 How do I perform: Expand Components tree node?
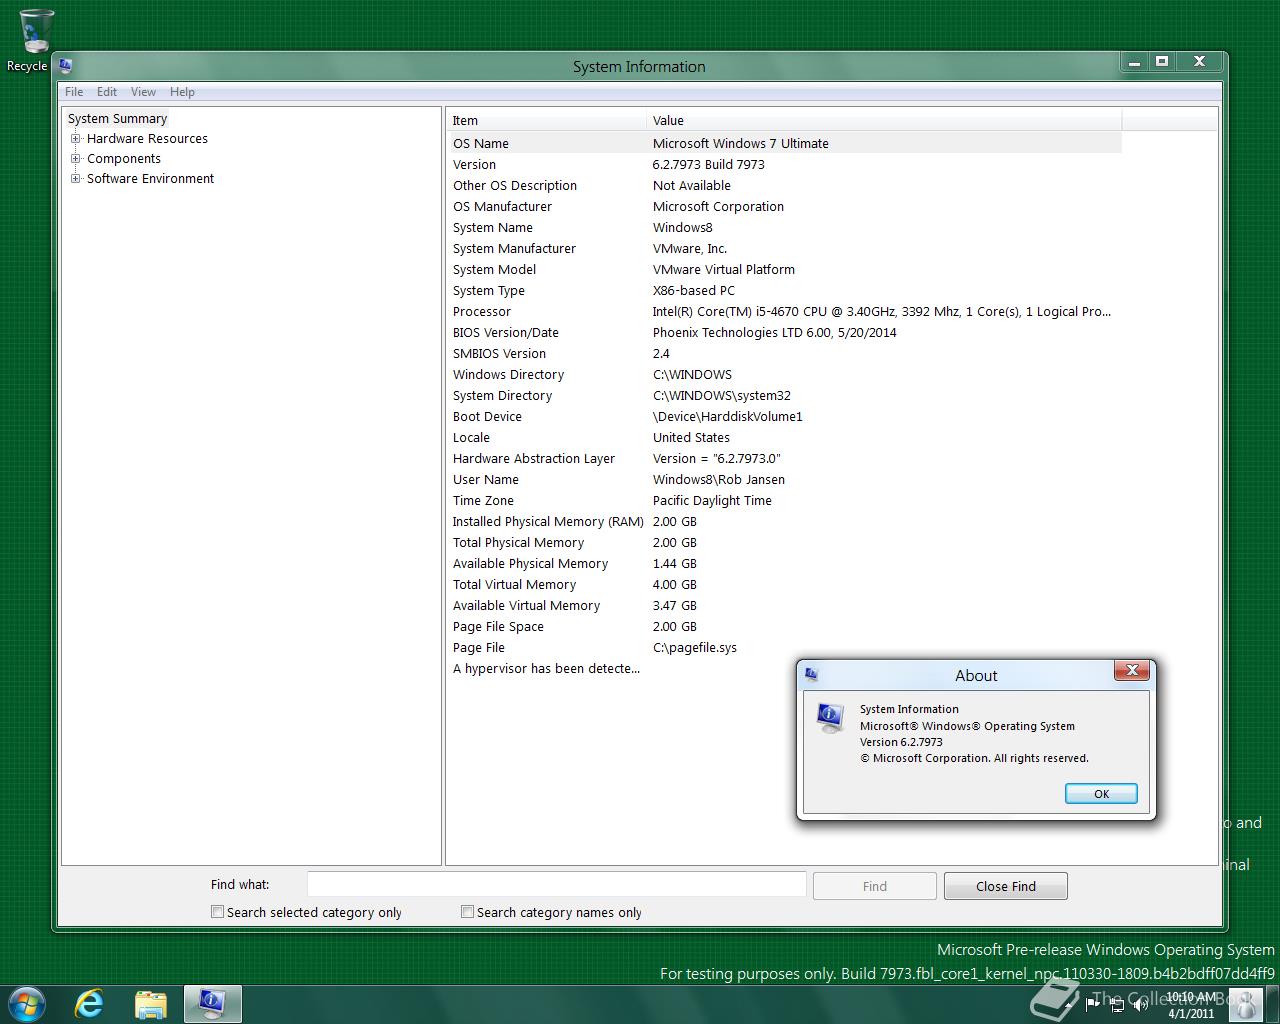point(75,159)
